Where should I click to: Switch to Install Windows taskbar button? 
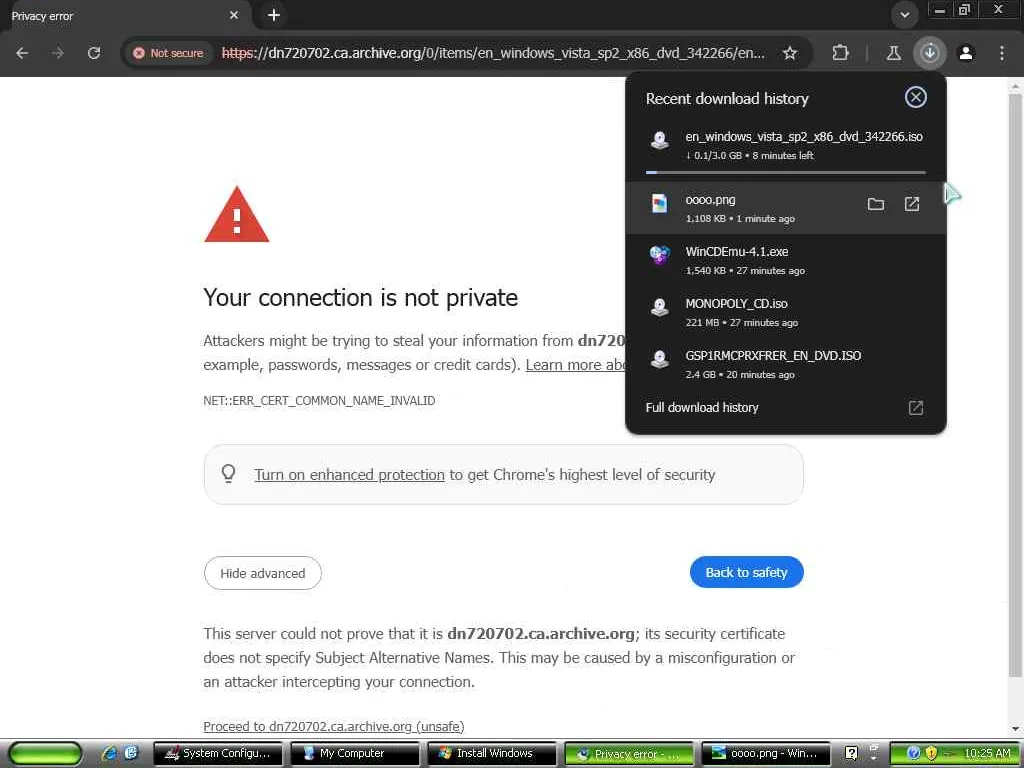(487, 753)
